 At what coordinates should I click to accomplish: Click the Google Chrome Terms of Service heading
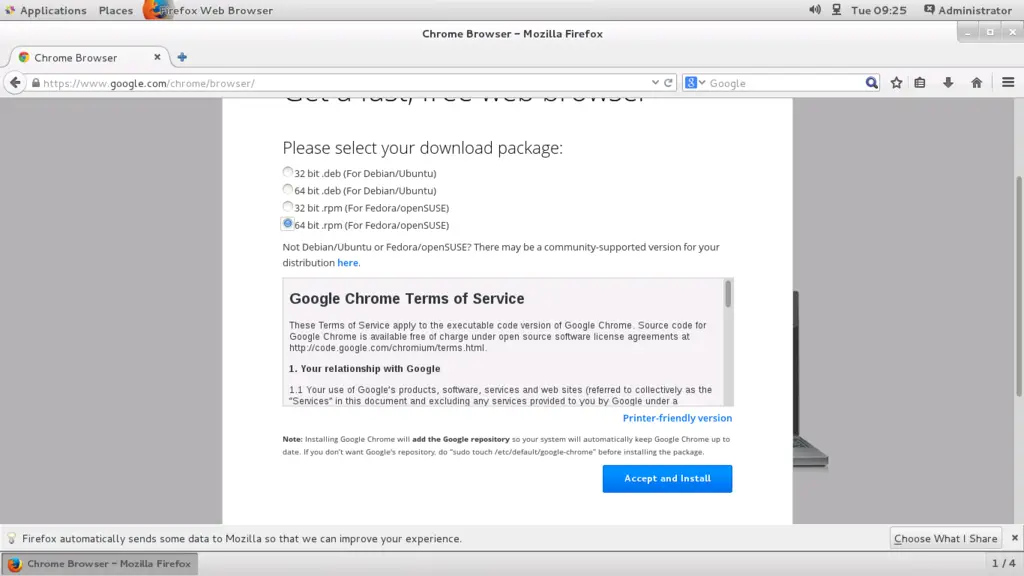pyautogui.click(x=407, y=298)
